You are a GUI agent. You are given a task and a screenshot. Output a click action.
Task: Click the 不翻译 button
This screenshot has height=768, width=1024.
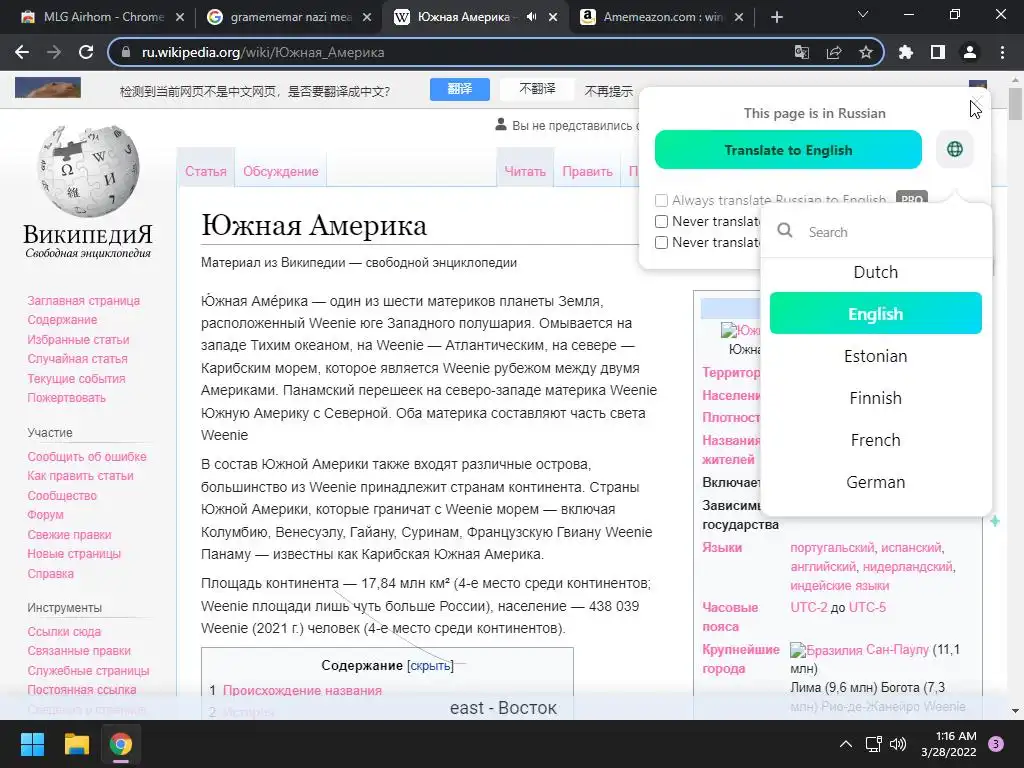[537, 89]
